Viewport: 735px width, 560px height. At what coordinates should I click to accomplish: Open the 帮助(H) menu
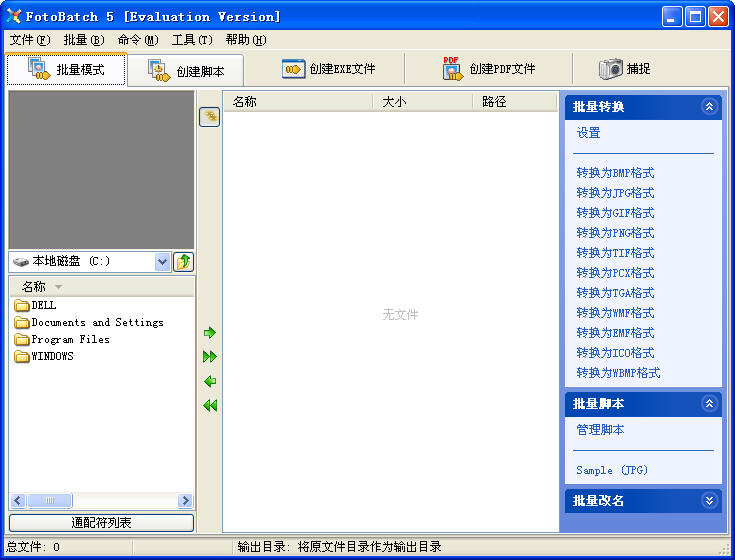(246, 40)
